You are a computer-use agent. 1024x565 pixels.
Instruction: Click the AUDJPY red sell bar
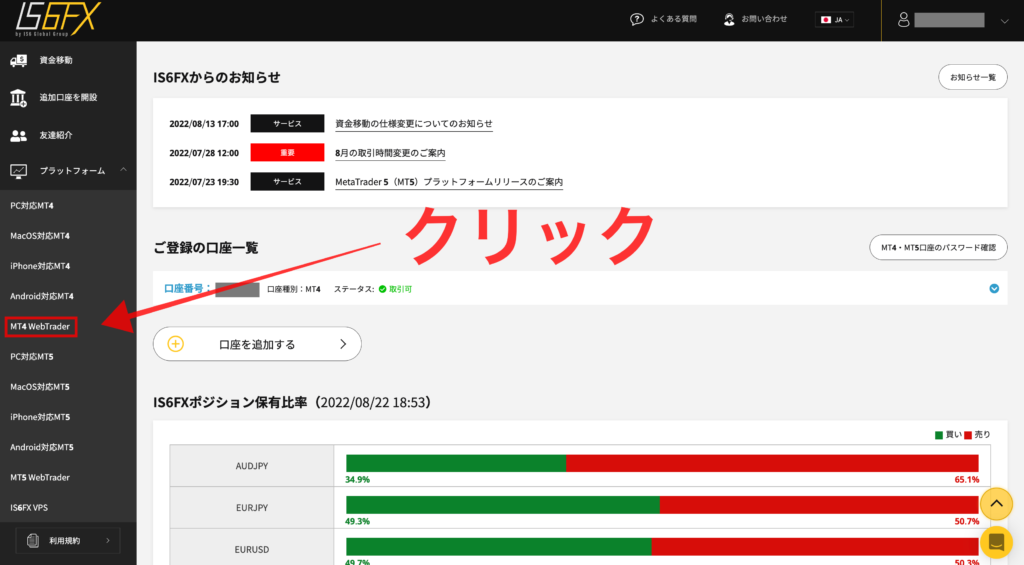click(772, 463)
